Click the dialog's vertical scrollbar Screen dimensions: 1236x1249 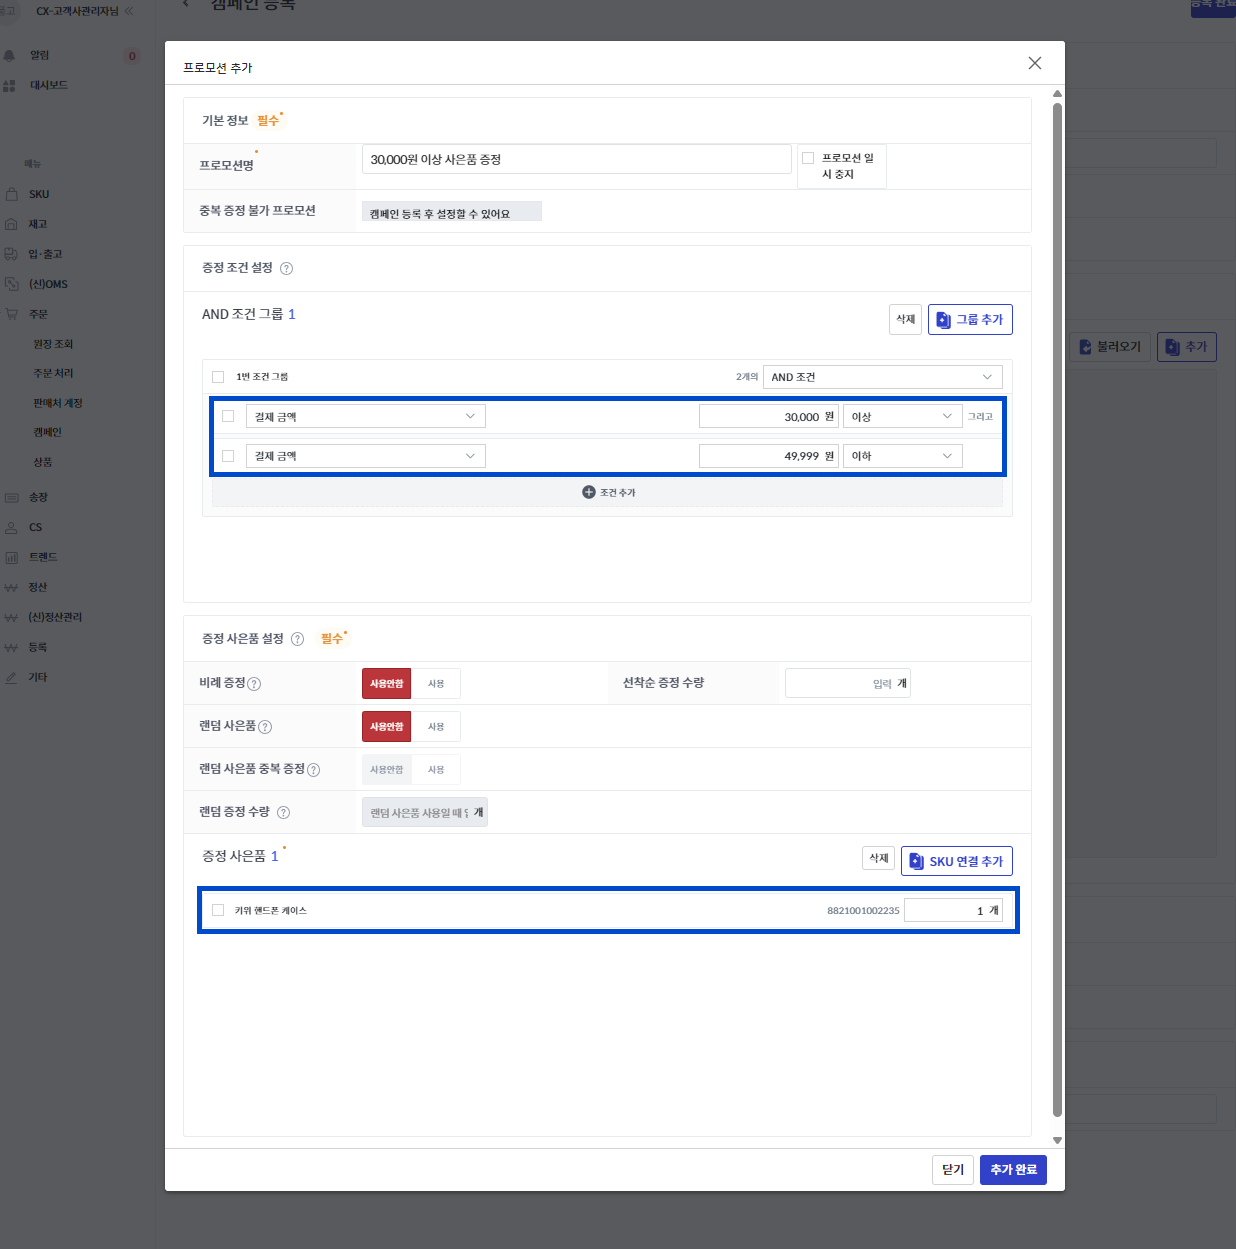(1057, 600)
